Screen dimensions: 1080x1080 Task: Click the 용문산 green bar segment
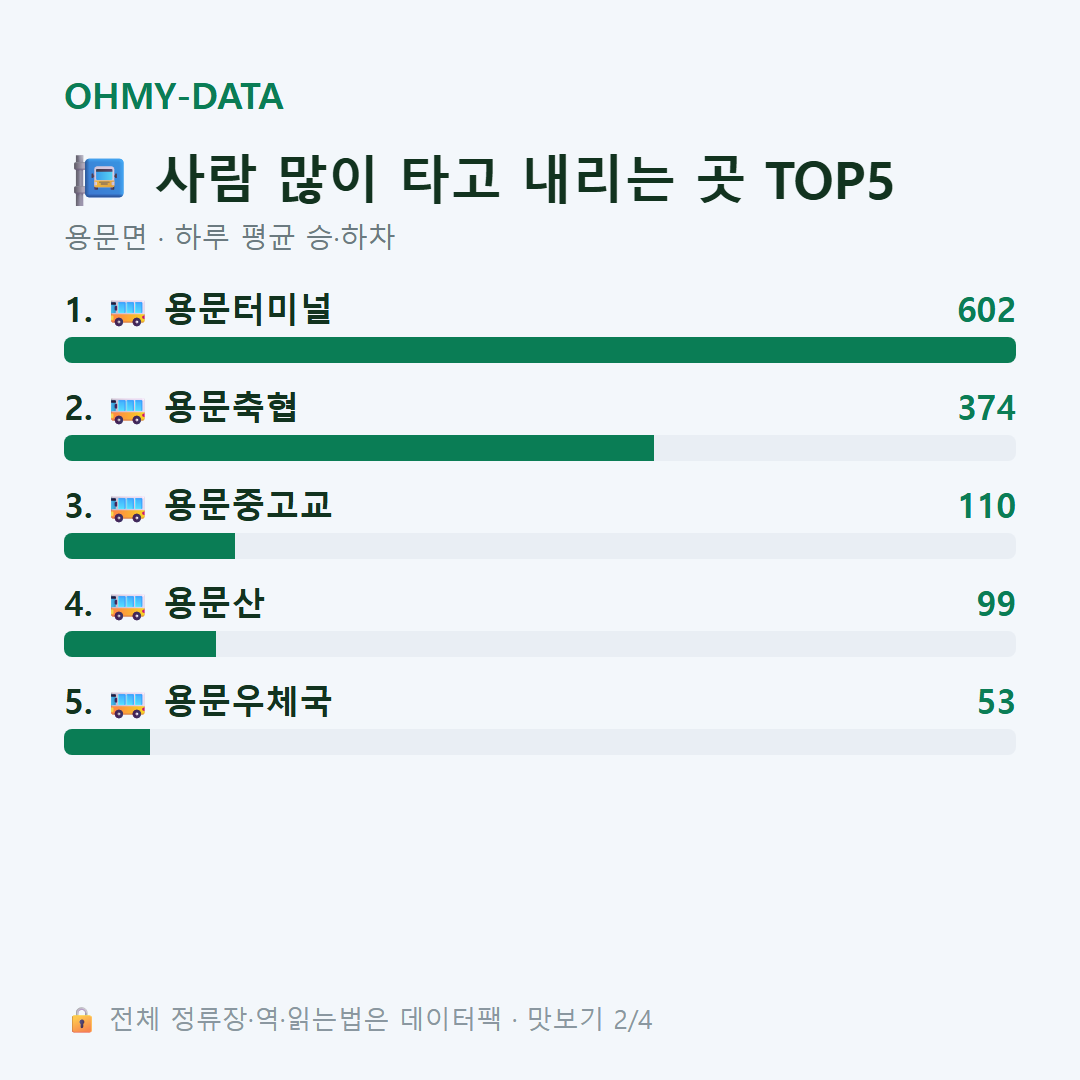tap(140, 643)
